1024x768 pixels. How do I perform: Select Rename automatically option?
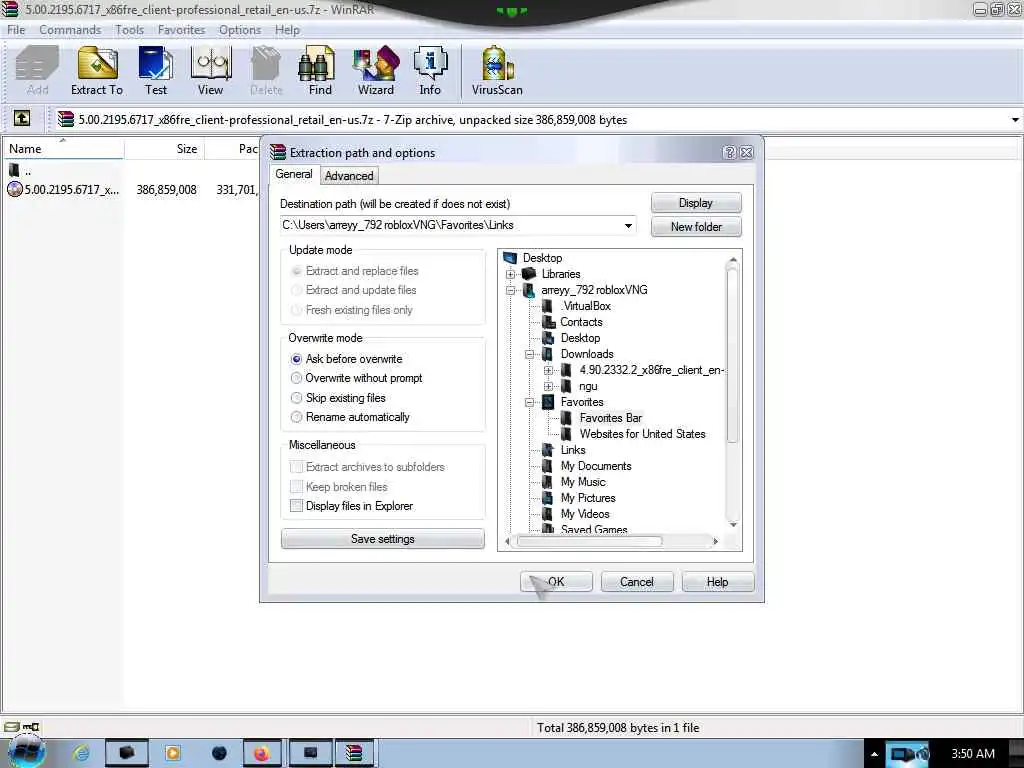(x=296, y=417)
